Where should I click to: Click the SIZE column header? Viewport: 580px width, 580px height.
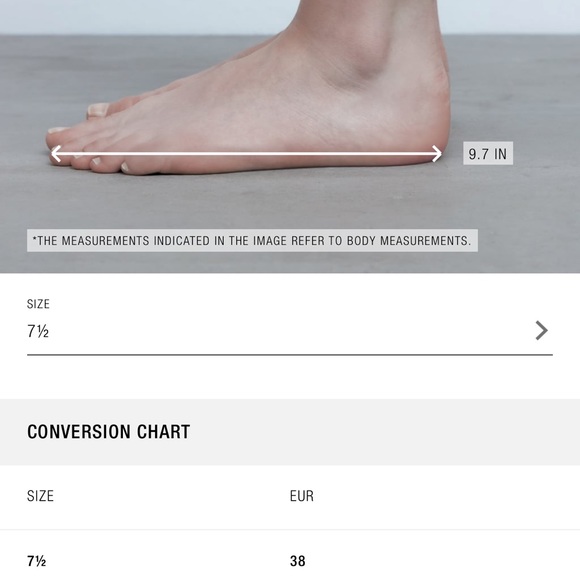point(40,496)
